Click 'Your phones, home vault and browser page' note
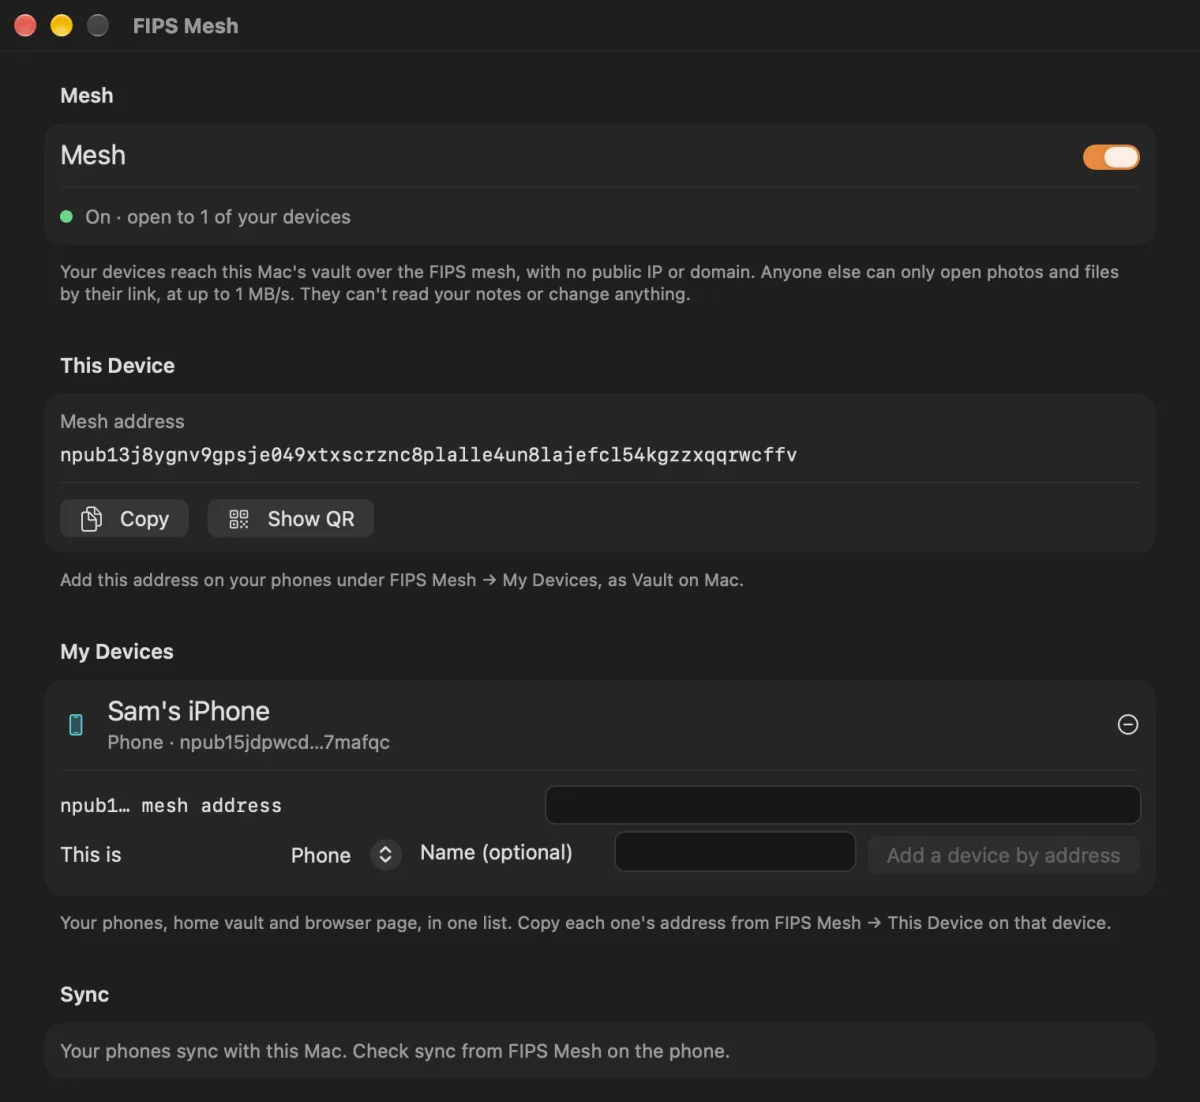The width and height of the screenshot is (1200, 1102). [585, 923]
